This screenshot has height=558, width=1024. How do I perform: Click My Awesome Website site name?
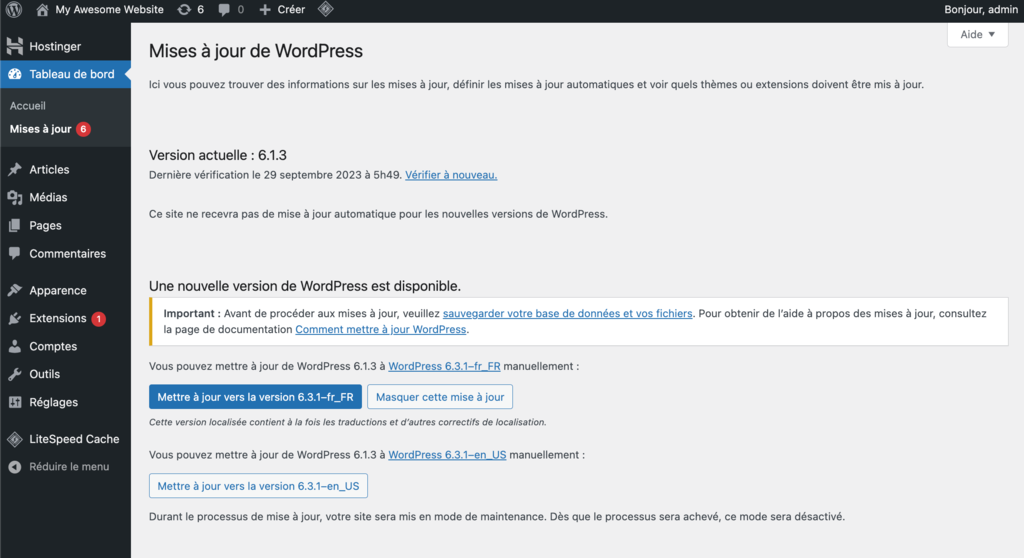(x=109, y=10)
